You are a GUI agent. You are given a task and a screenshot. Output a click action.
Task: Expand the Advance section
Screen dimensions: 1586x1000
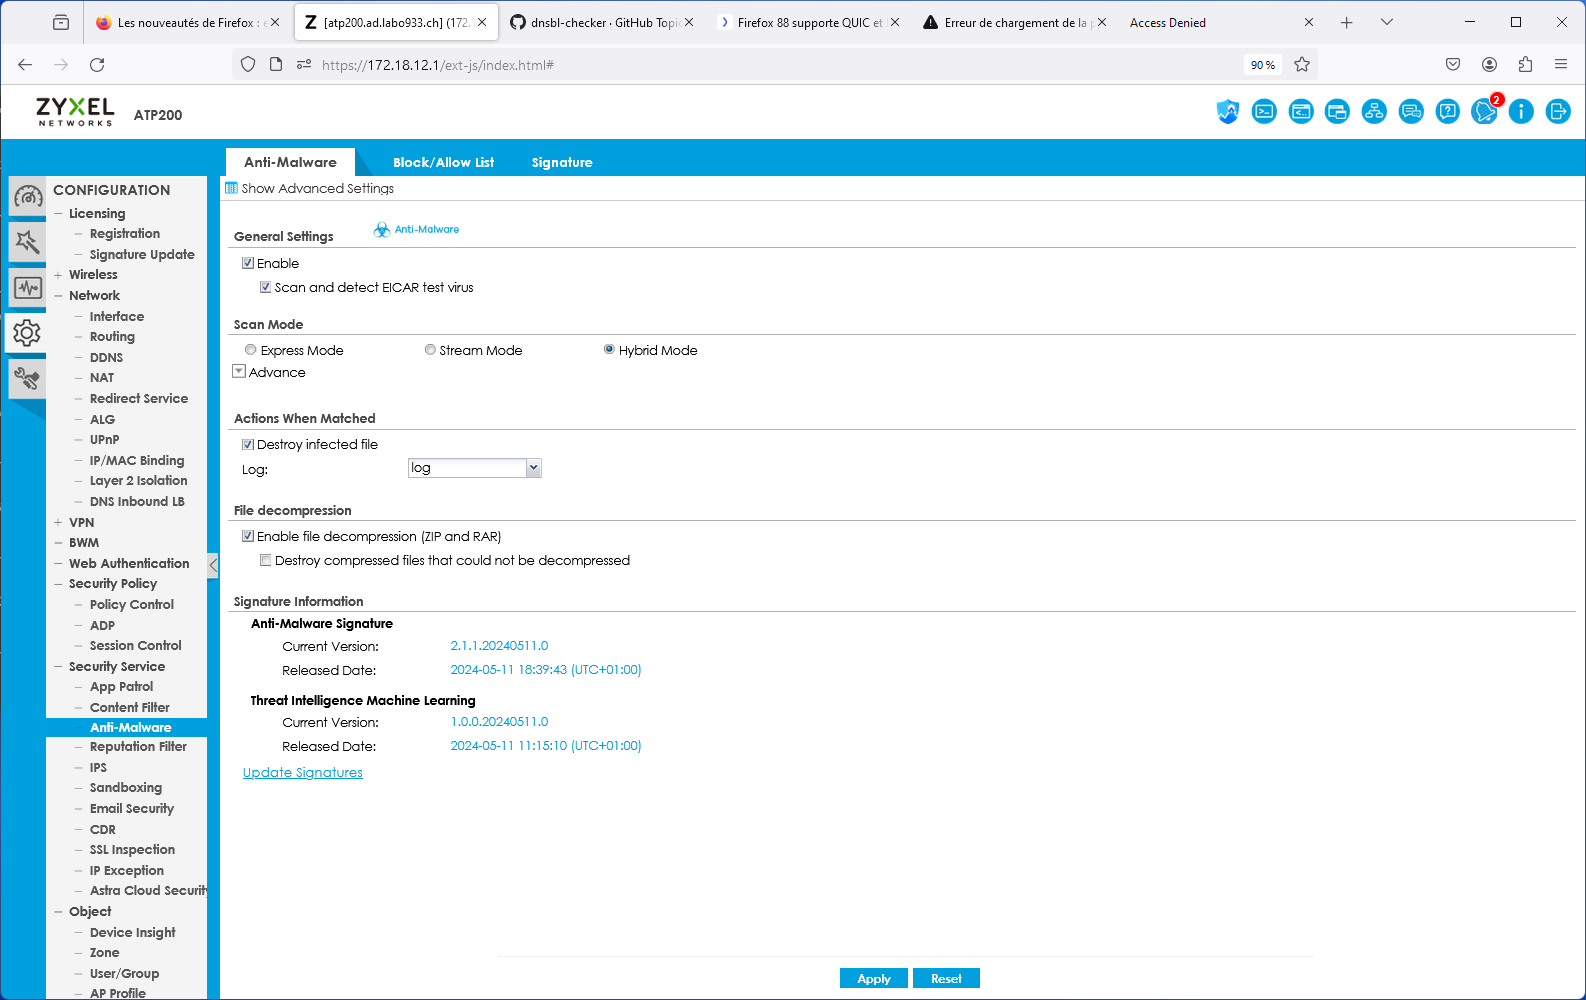pos(239,371)
